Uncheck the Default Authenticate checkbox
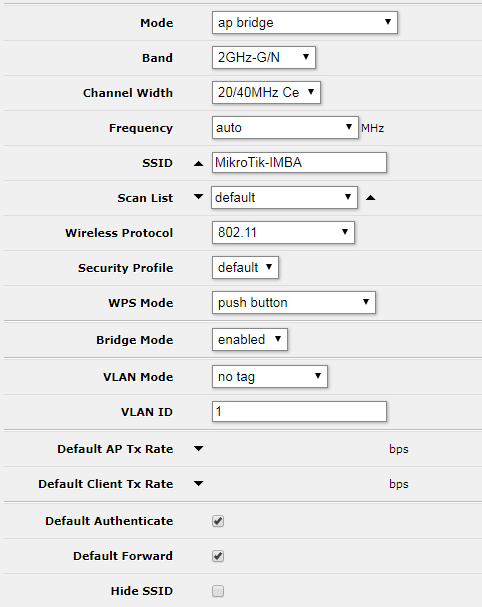The height and width of the screenshot is (607, 482). 218,521
